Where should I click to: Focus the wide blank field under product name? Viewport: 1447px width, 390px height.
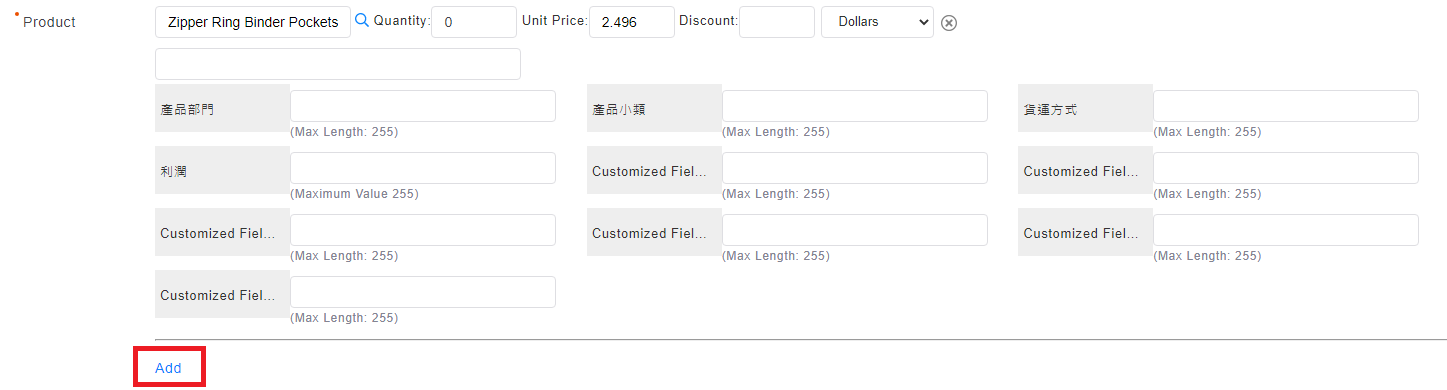tap(338, 64)
